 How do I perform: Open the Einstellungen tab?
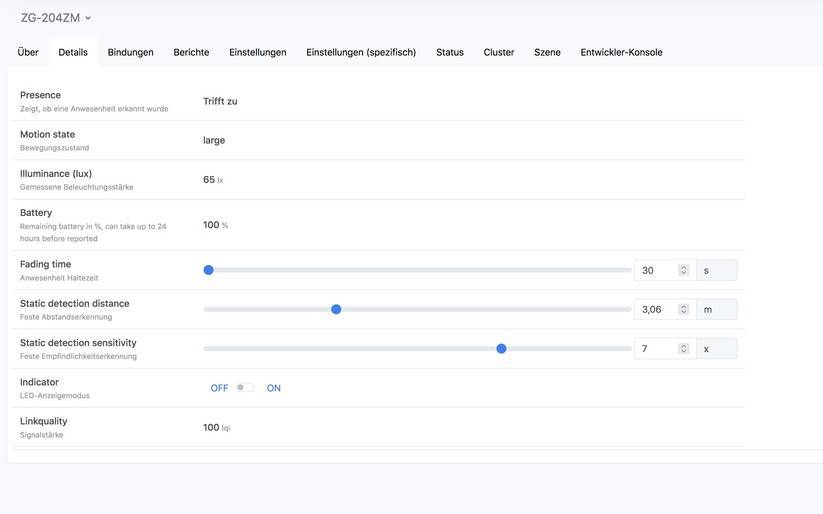coord(257,52)
